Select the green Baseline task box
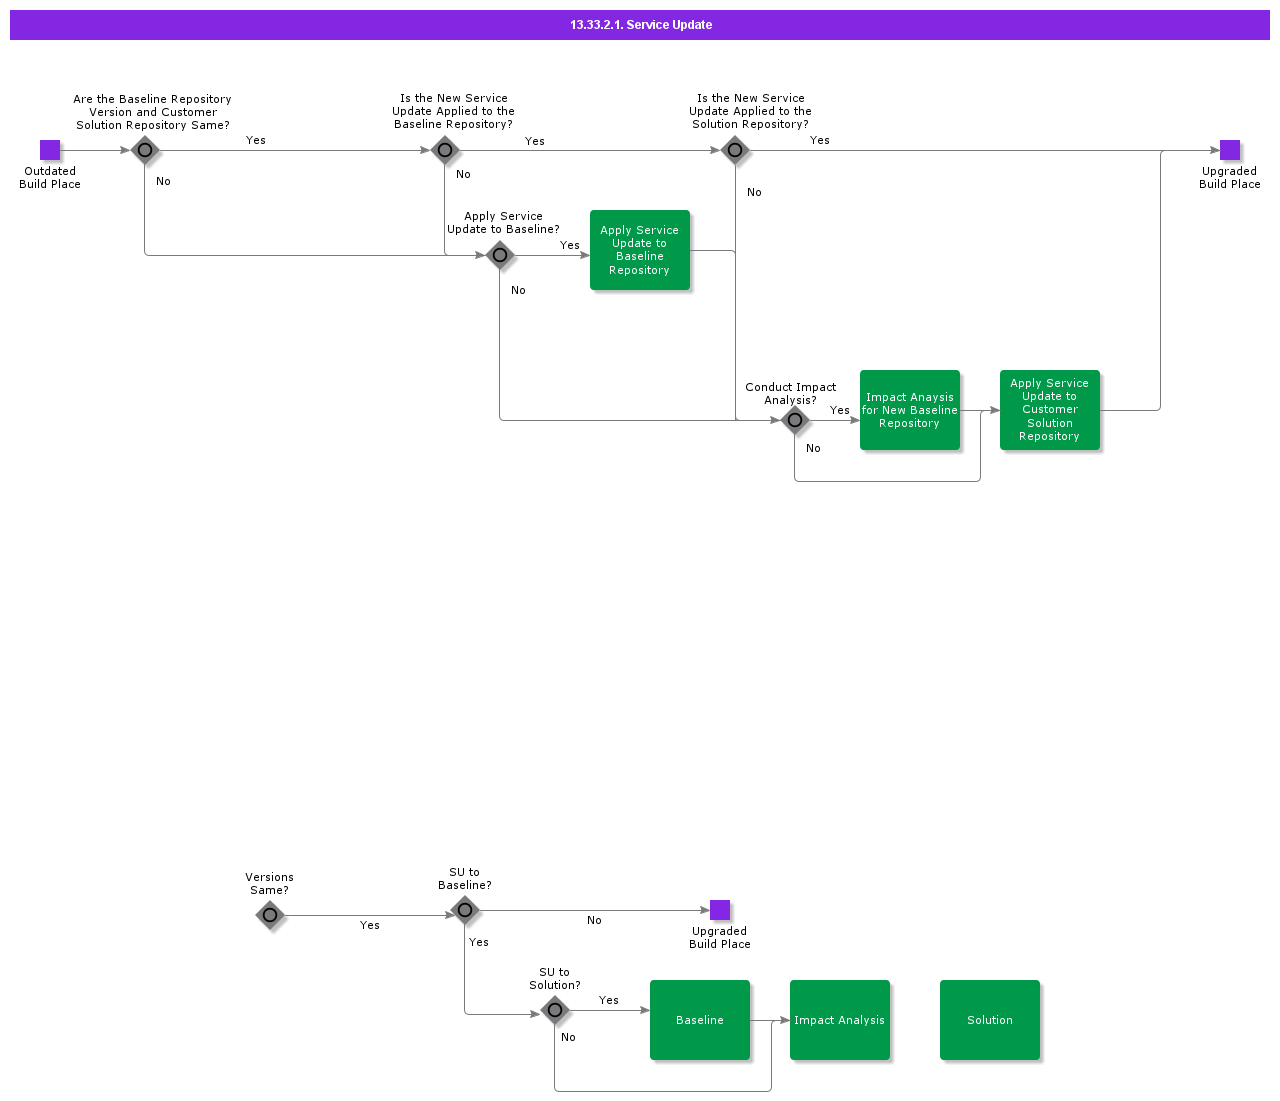Screen dimensions: 1280x1101 pos(700,1020)
